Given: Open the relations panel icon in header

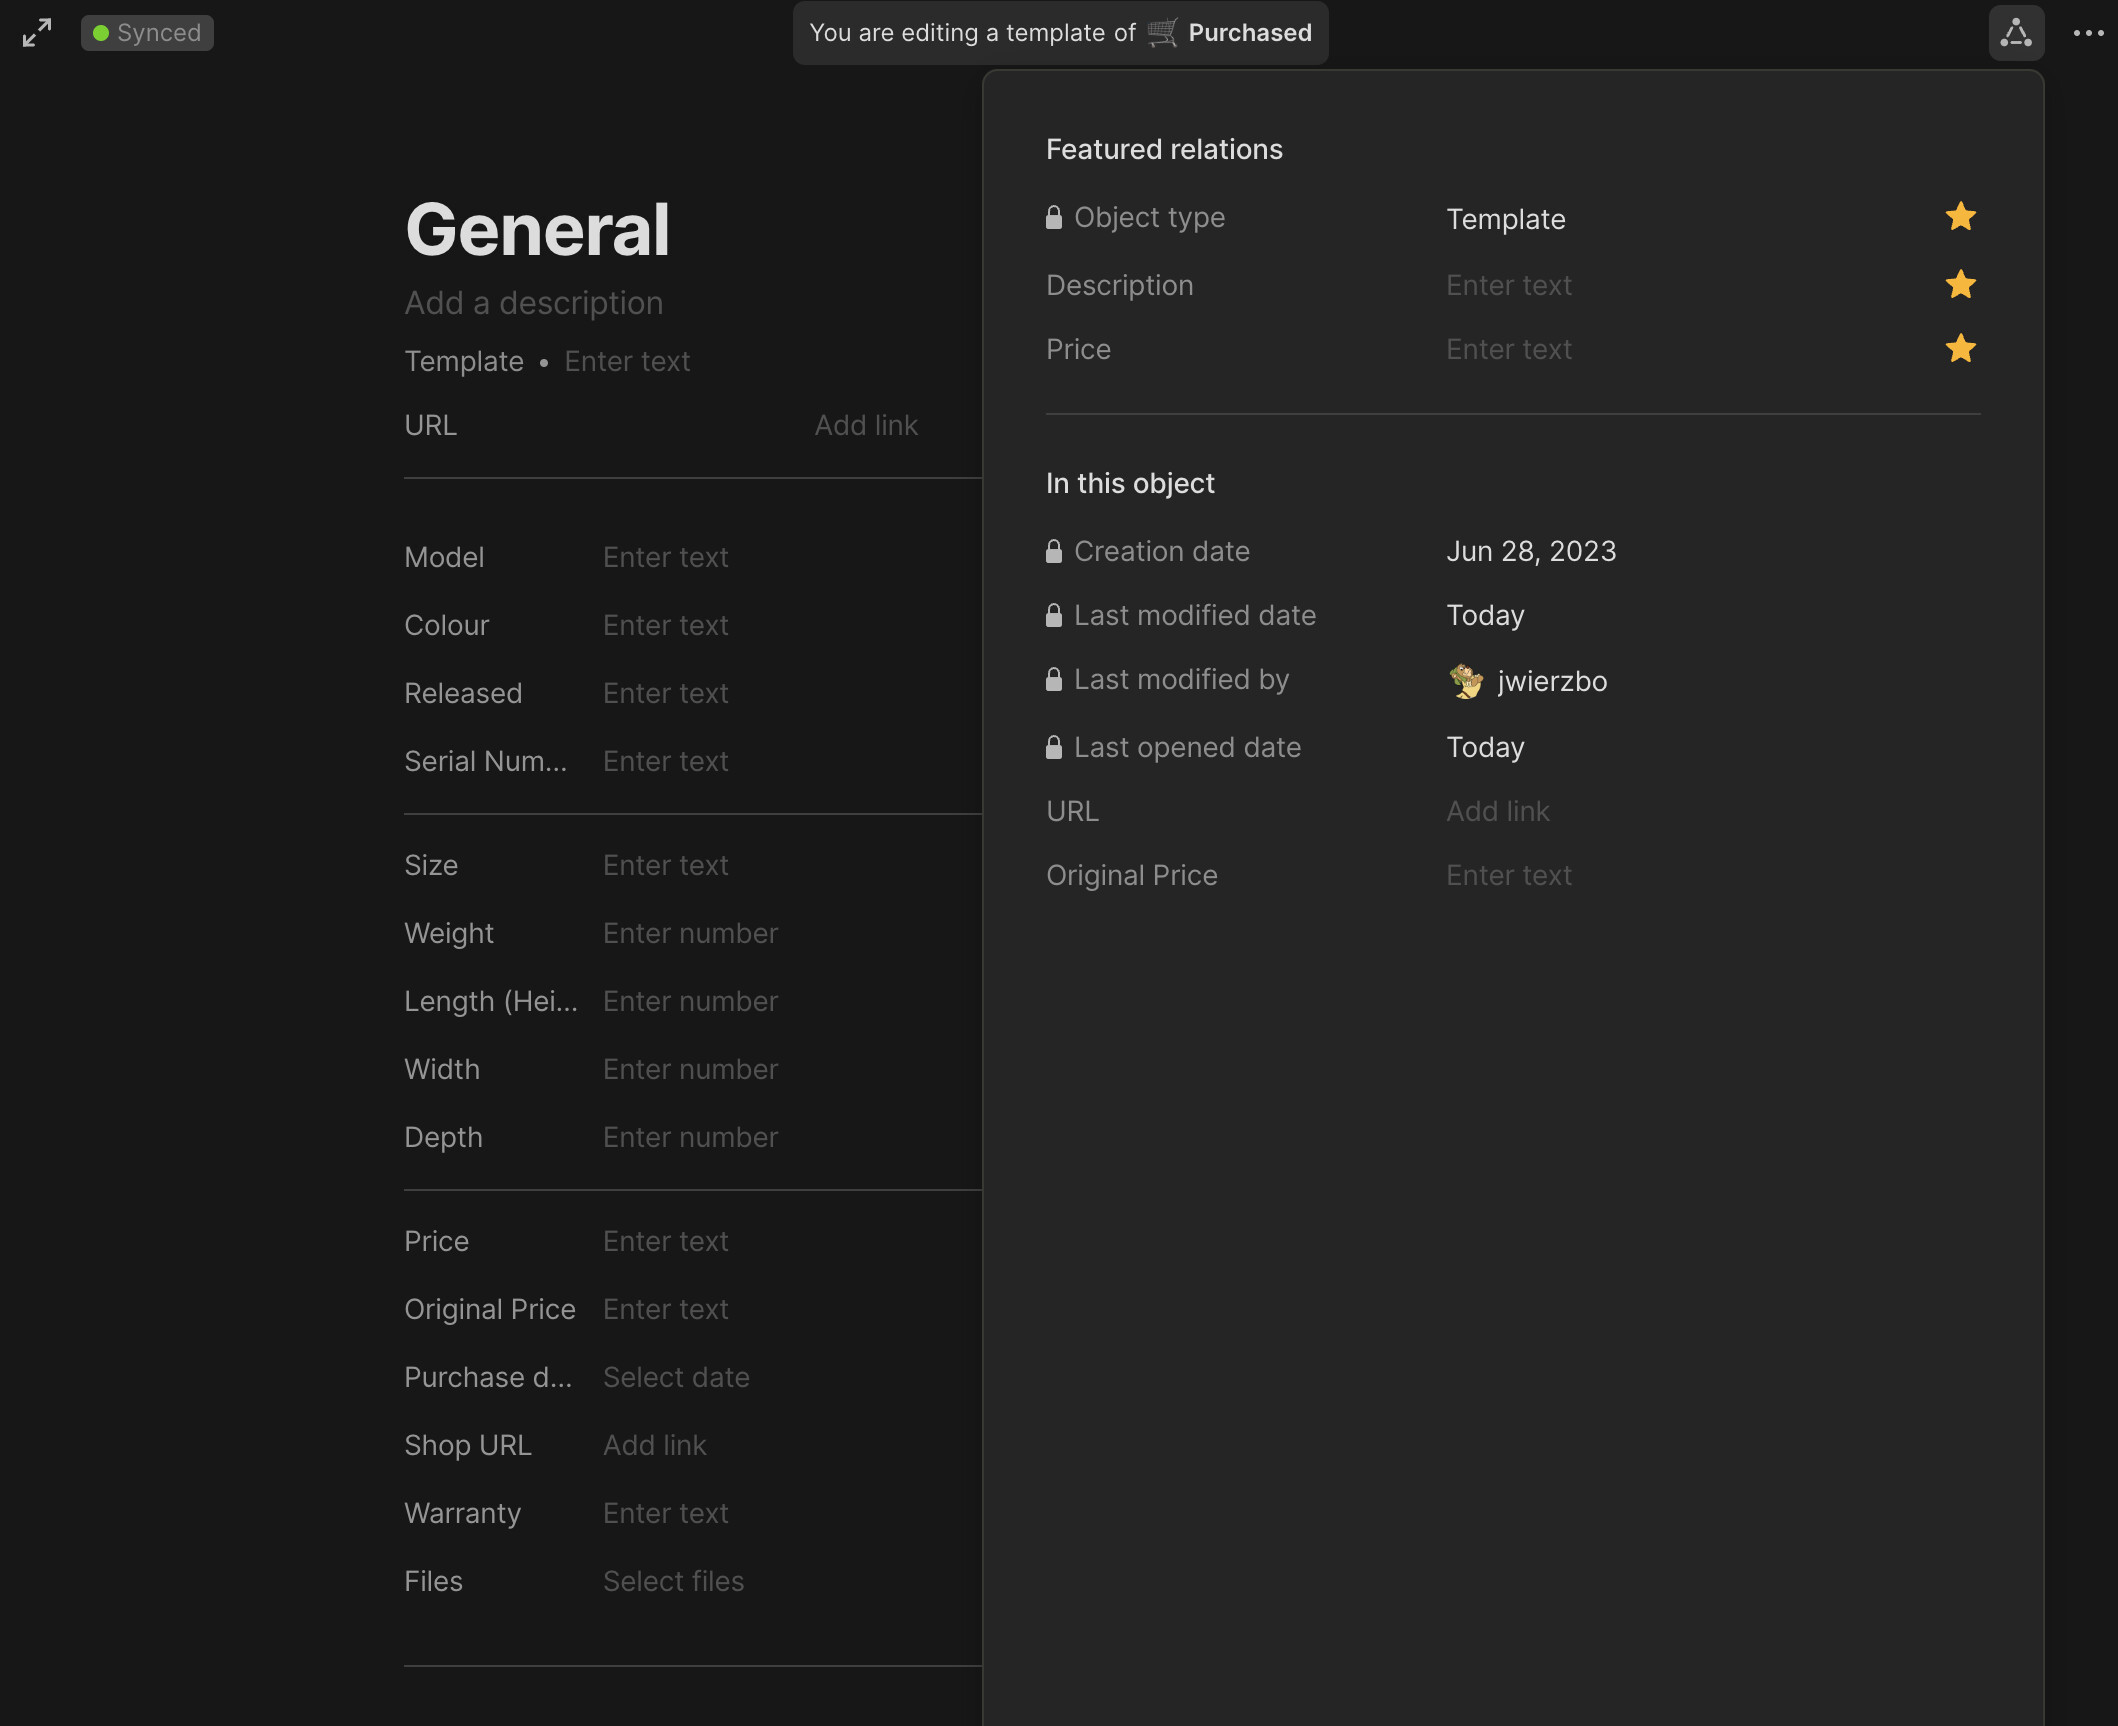Looking at the screenshot, I should tap(2015, 33).
